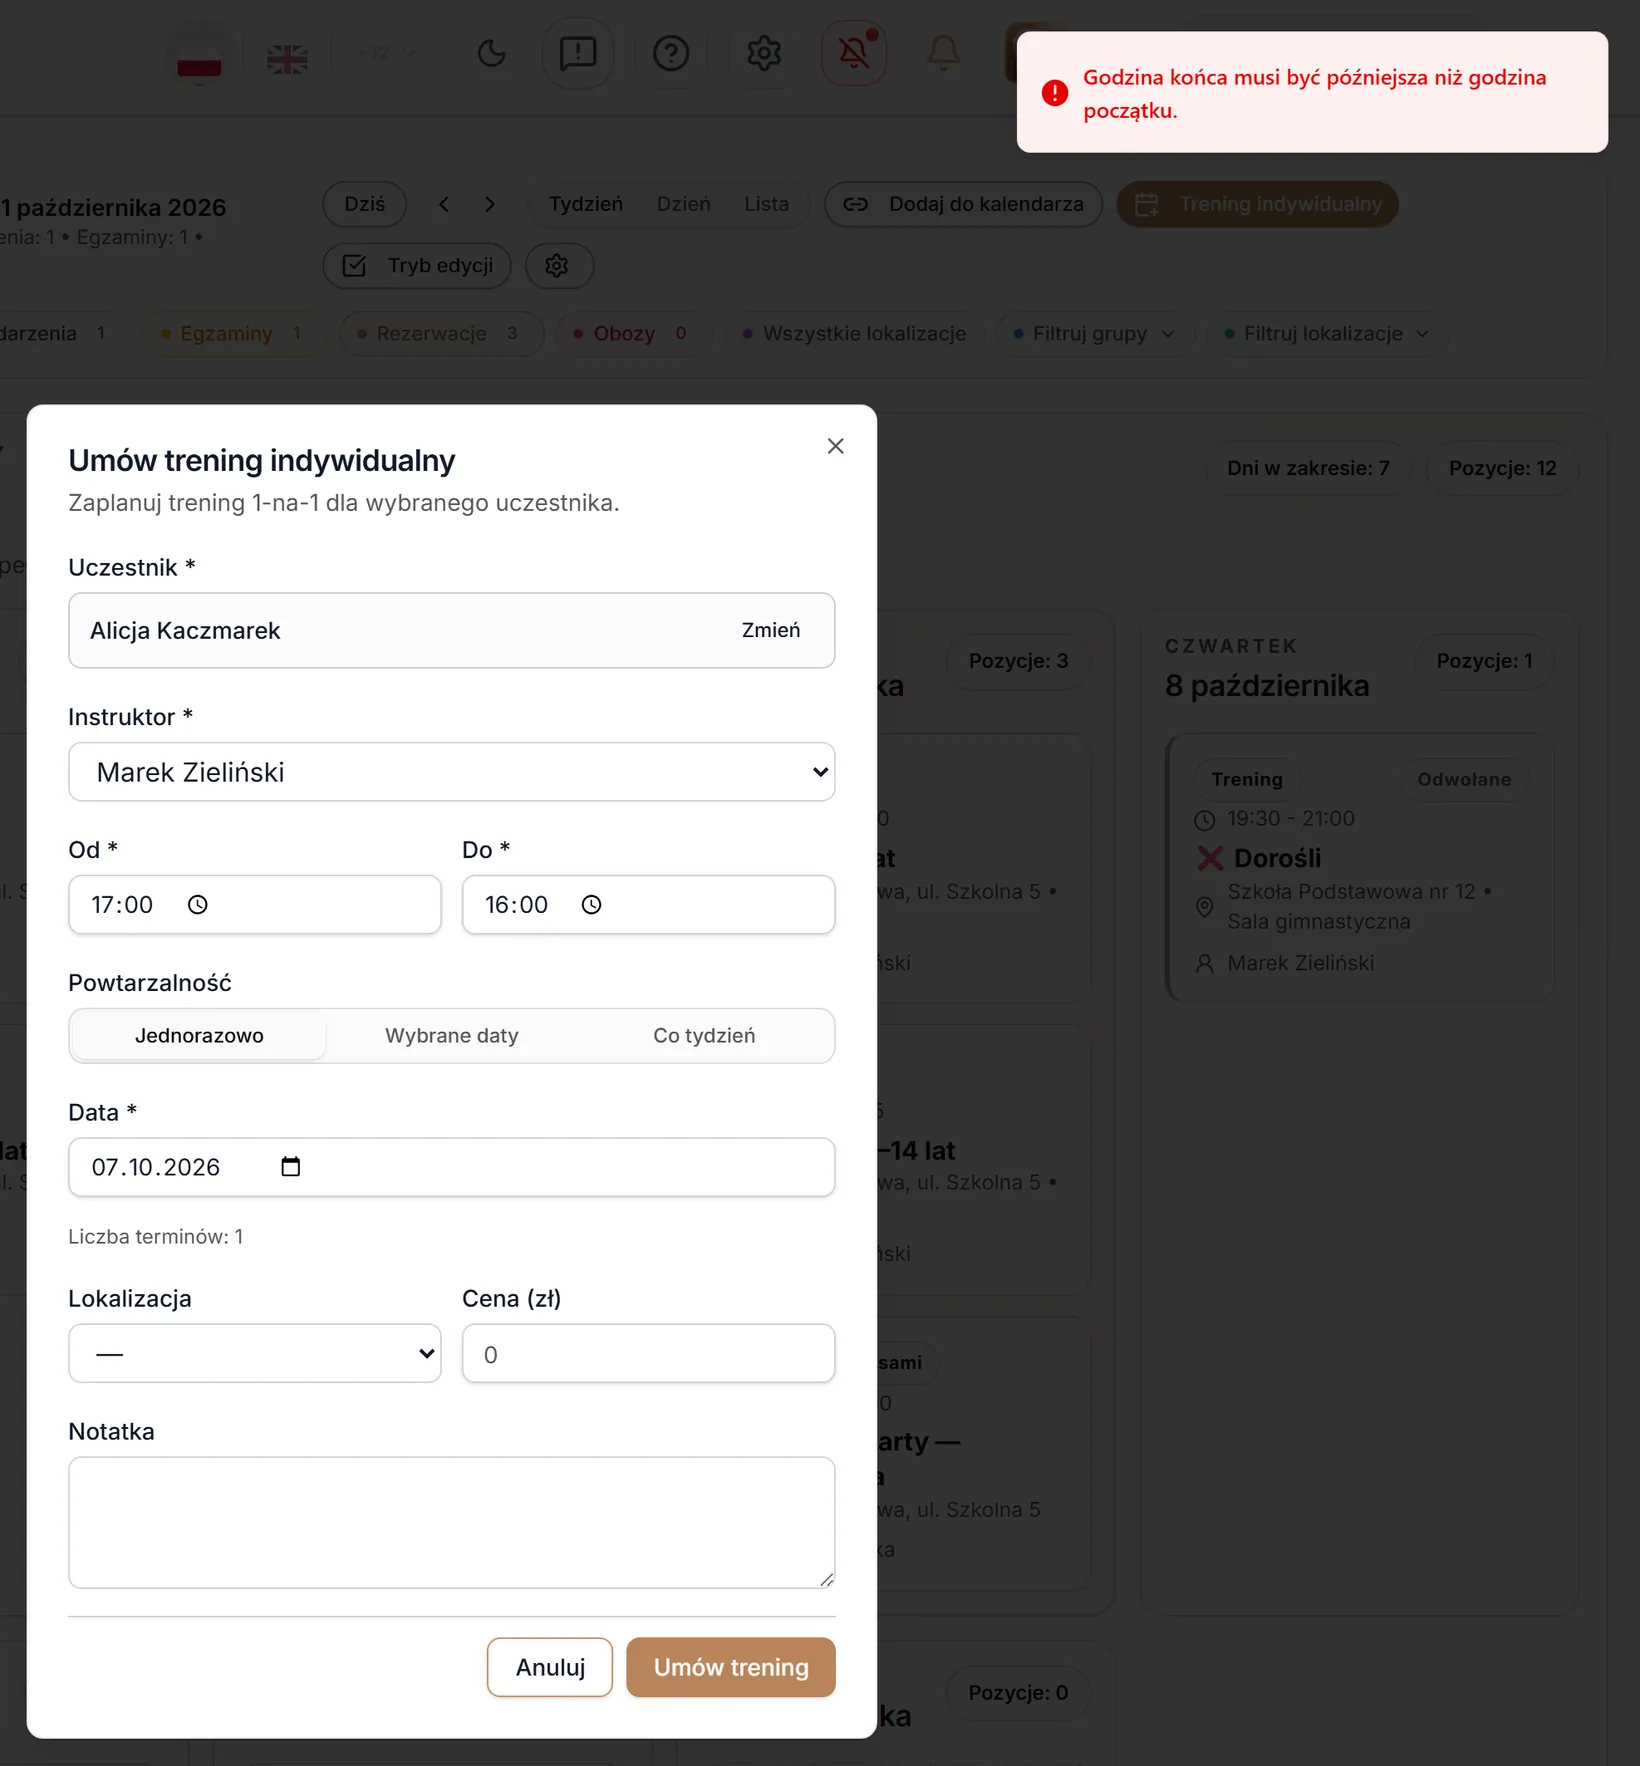The width and height of the screenshot is (1640, 1766).
Task: Open the clock picker in Do field
Action: [x=592, y=905]
